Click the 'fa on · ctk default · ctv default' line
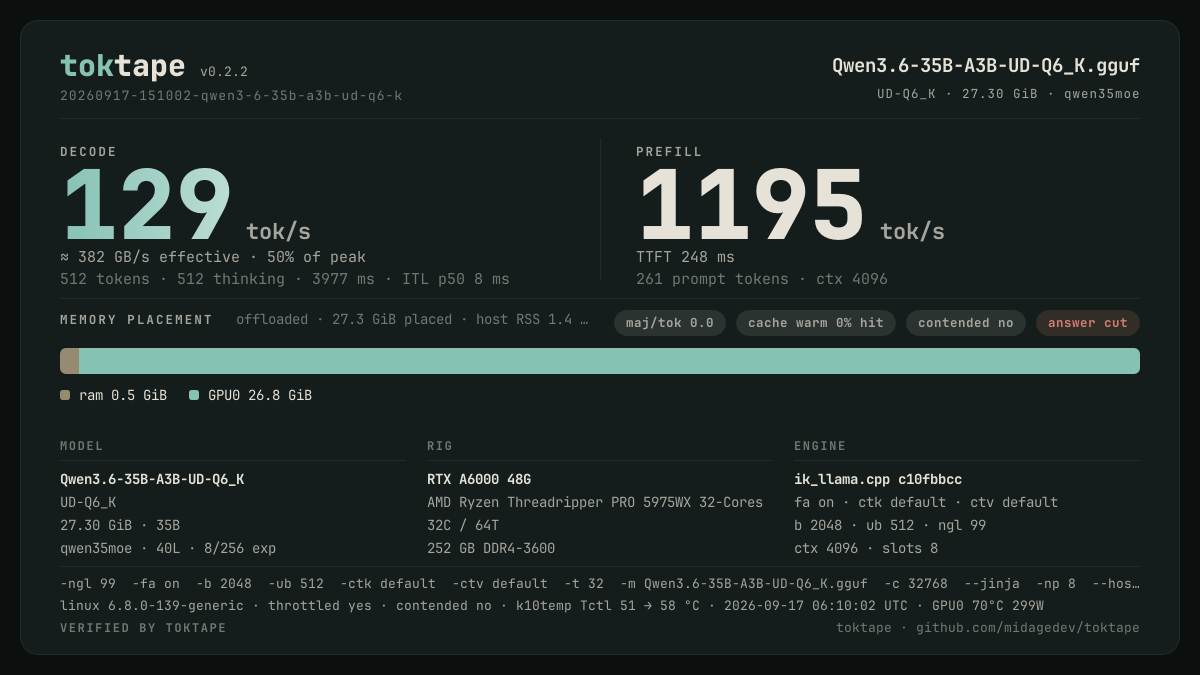Image resolution: width=1200 pixels, height=675 pixels. pos(926,502)
